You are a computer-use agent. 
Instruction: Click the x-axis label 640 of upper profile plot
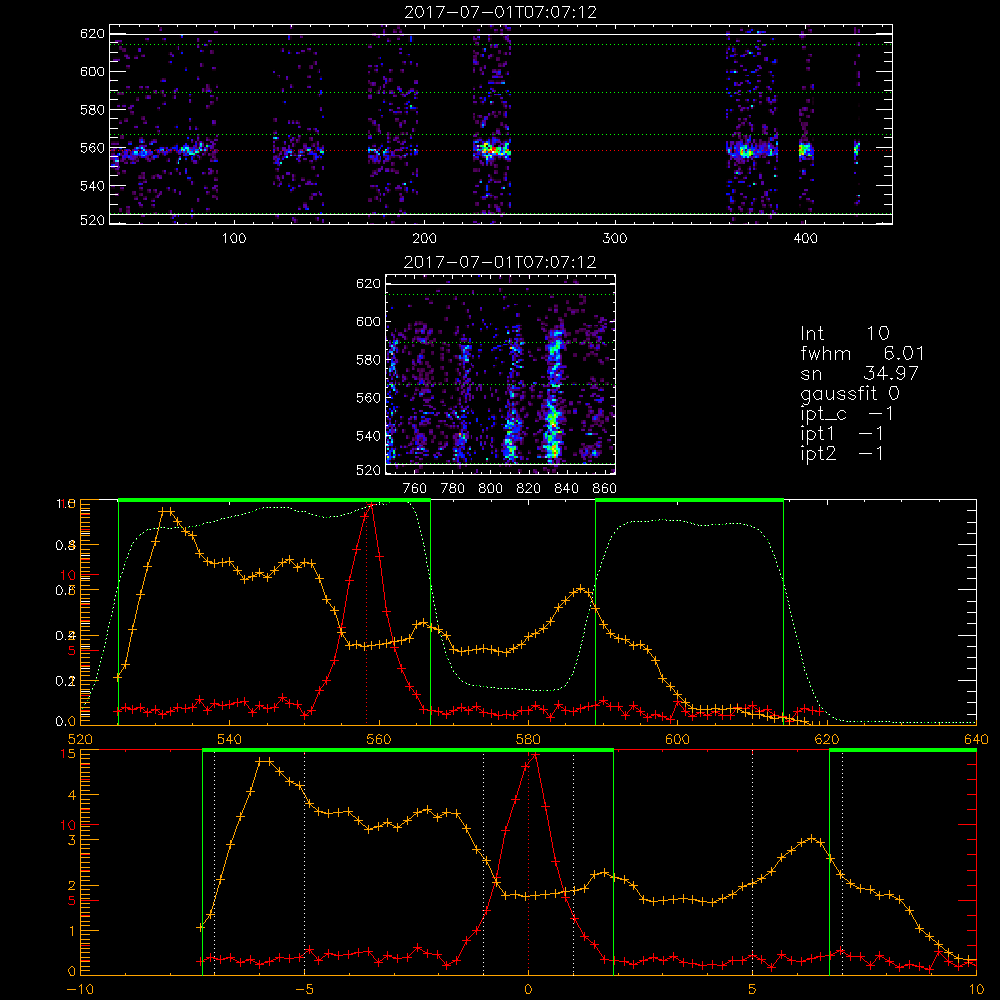[x=976, y=740]
